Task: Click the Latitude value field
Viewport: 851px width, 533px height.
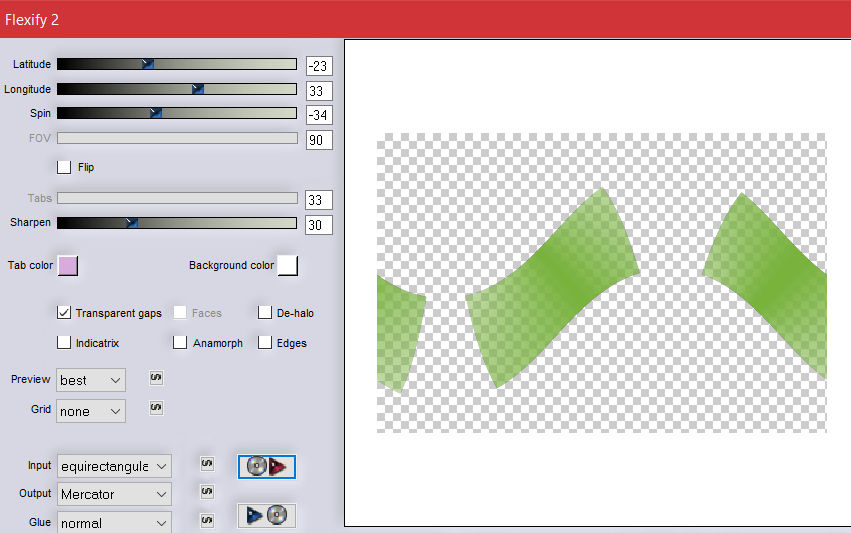Action: pos(319,66)
